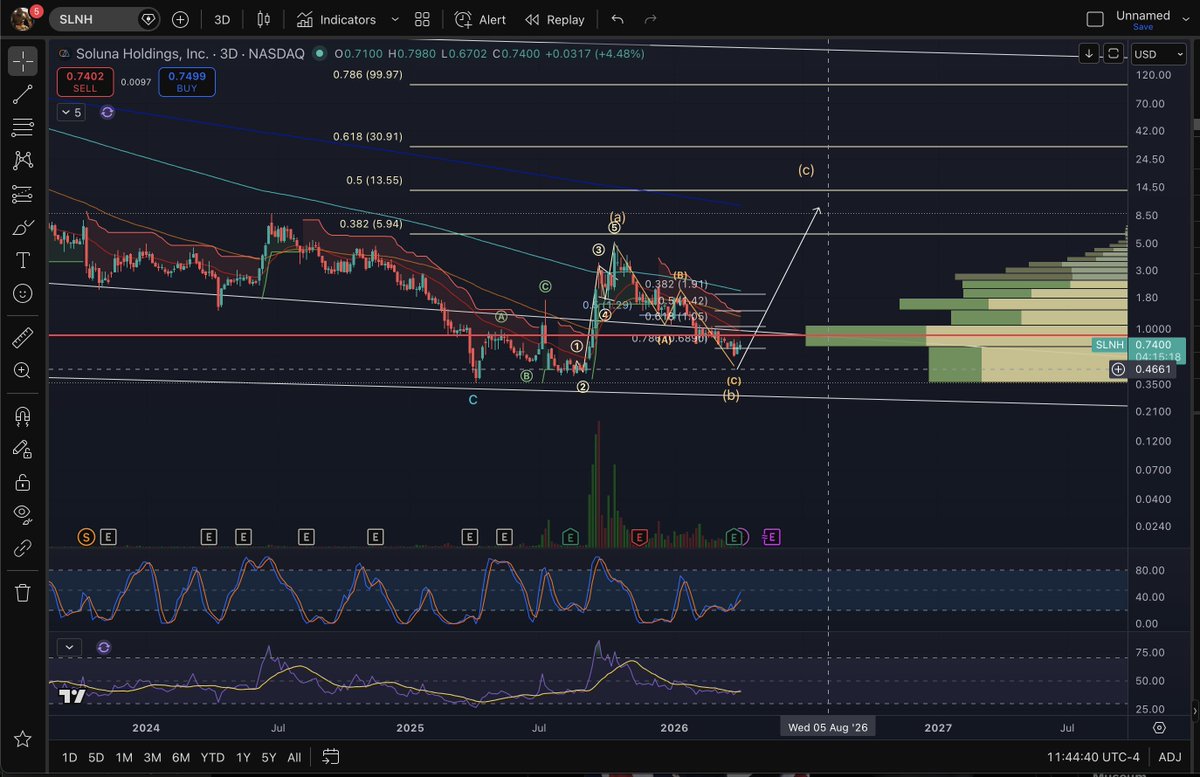Tick the checkbox next to Unnamed layout

point(1095,19)
